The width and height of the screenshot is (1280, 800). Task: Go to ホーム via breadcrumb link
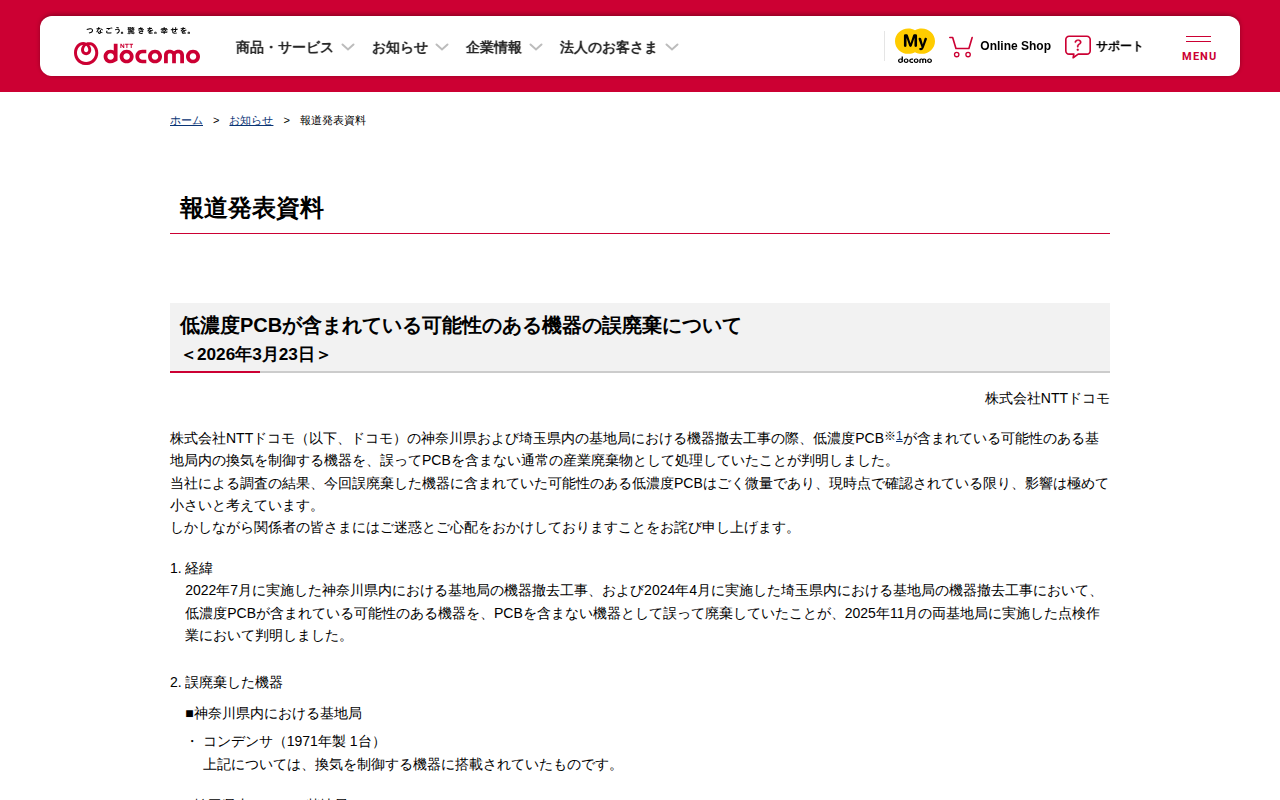tap(186, 120)
